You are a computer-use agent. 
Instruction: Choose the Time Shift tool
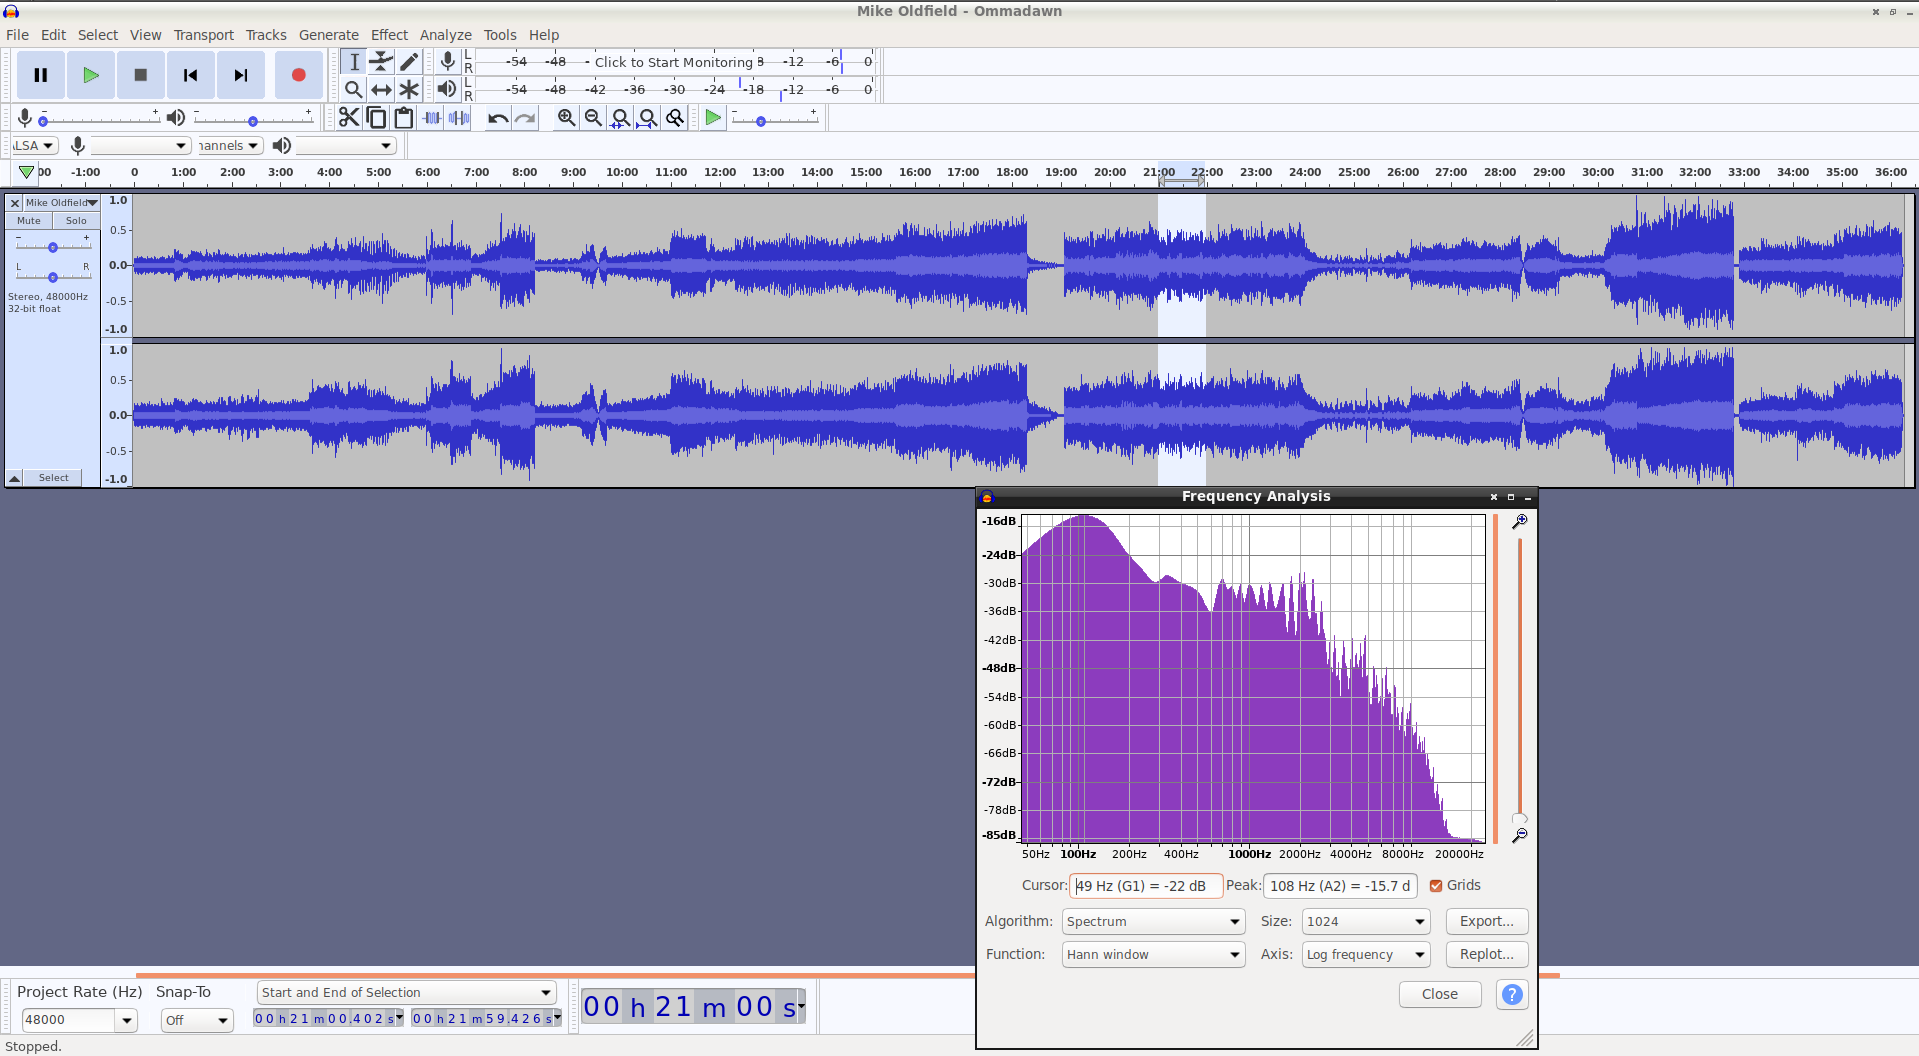click(x=381, y=90)
